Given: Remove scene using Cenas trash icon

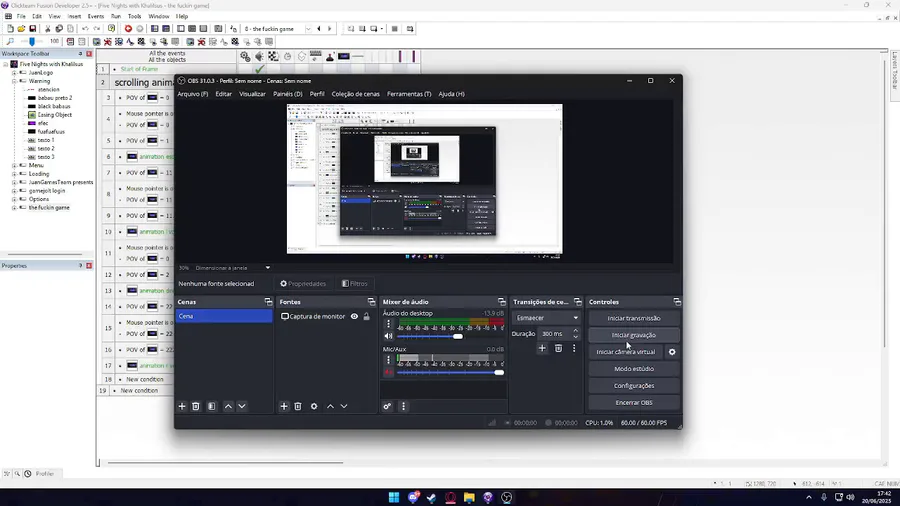Looking at the screenshot, I should click(x=196, y=406).
